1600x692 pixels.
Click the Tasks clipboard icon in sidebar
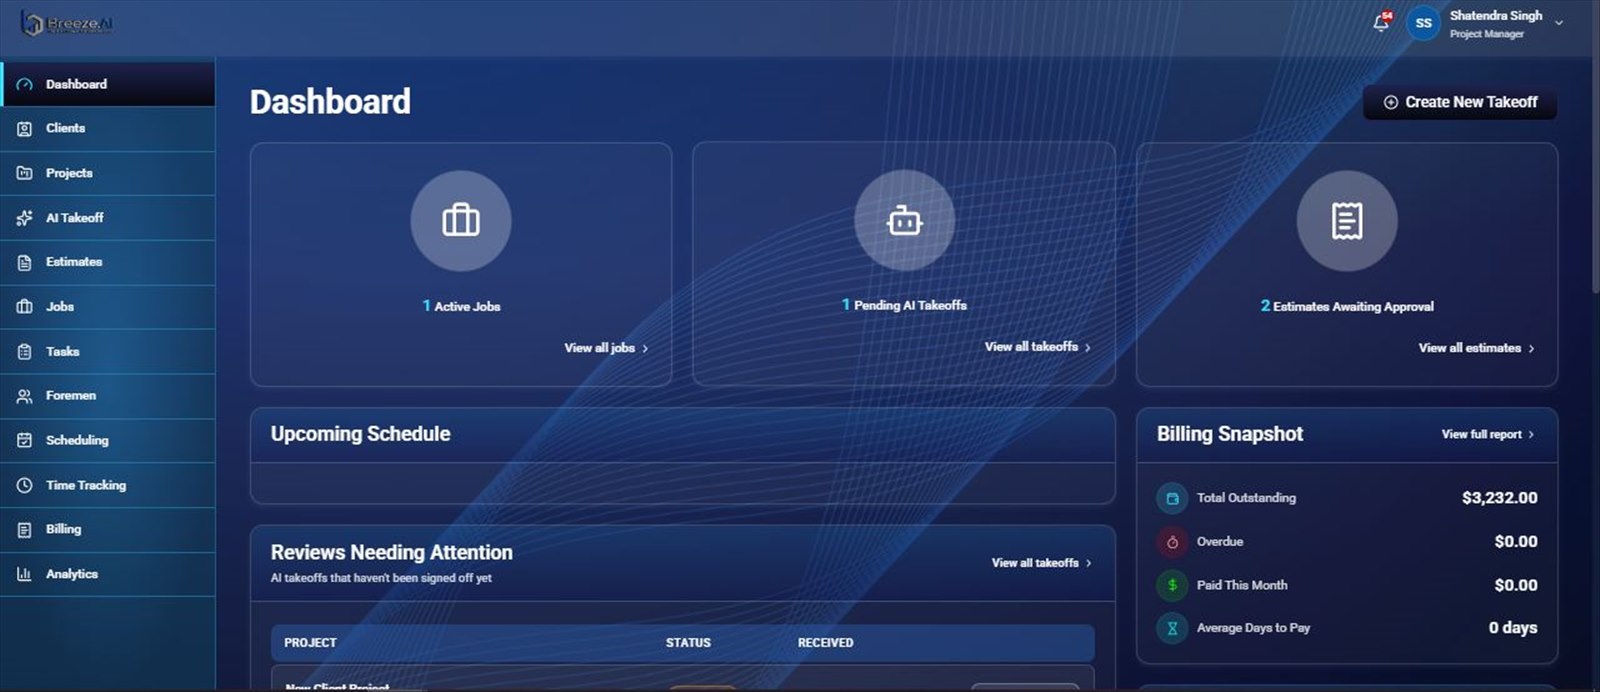(x=25, y=352)
